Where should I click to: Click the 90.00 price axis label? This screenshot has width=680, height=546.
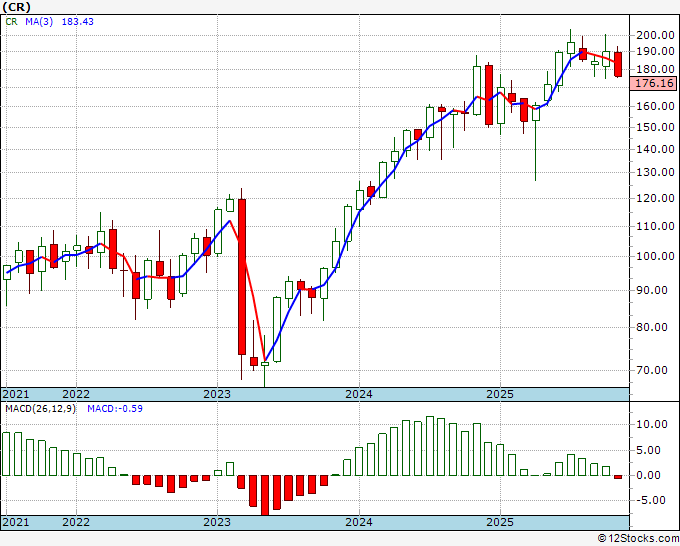(x=651, y=290)
